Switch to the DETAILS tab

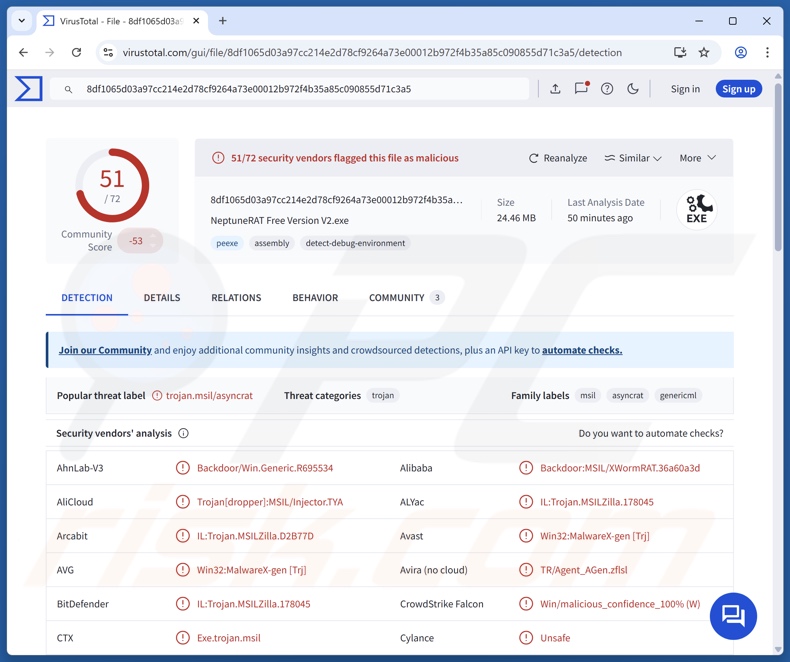coord(162,298)
